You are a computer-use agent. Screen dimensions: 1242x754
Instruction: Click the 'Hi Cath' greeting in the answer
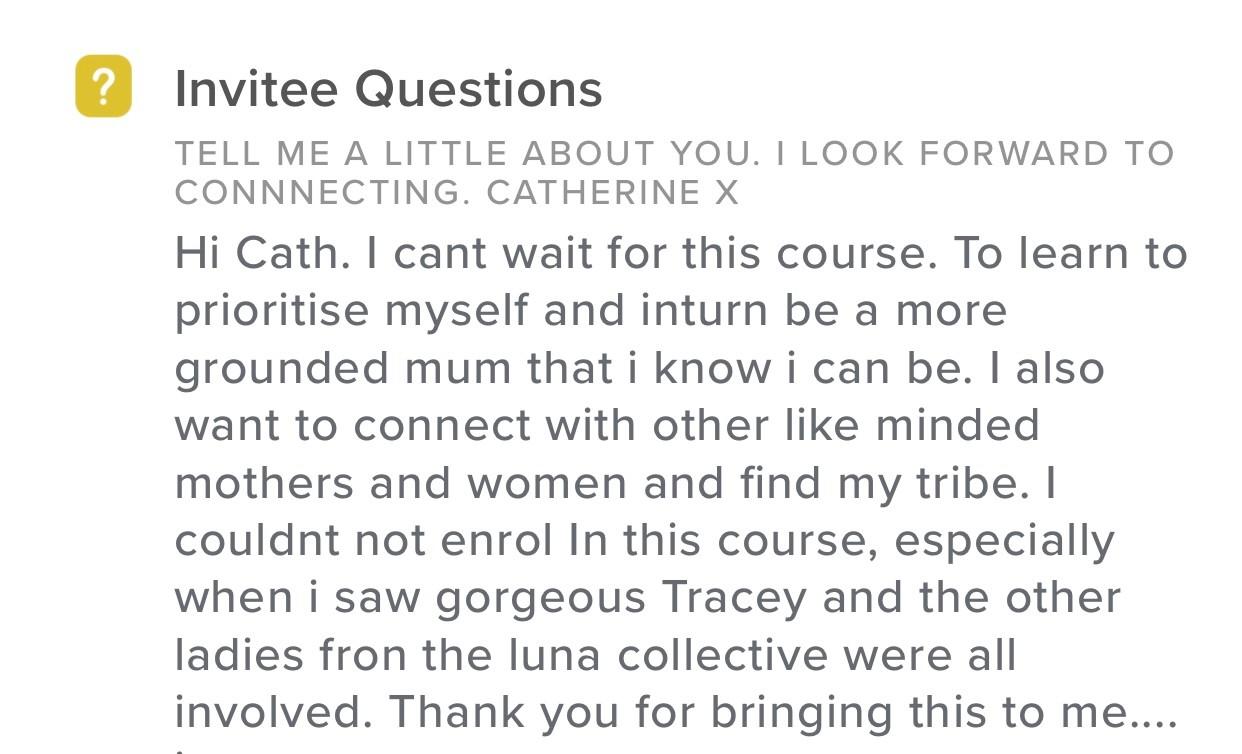tap(262, 253)
